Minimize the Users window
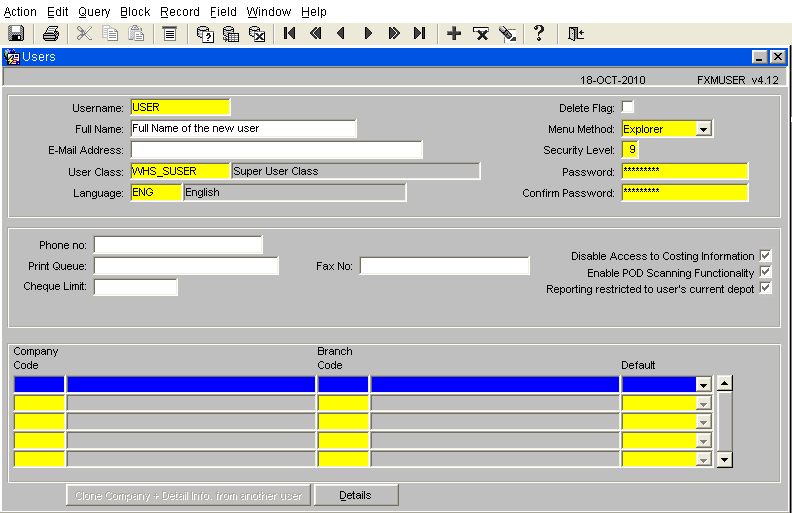This screenshot has height=513, width=792. (759, 57)
